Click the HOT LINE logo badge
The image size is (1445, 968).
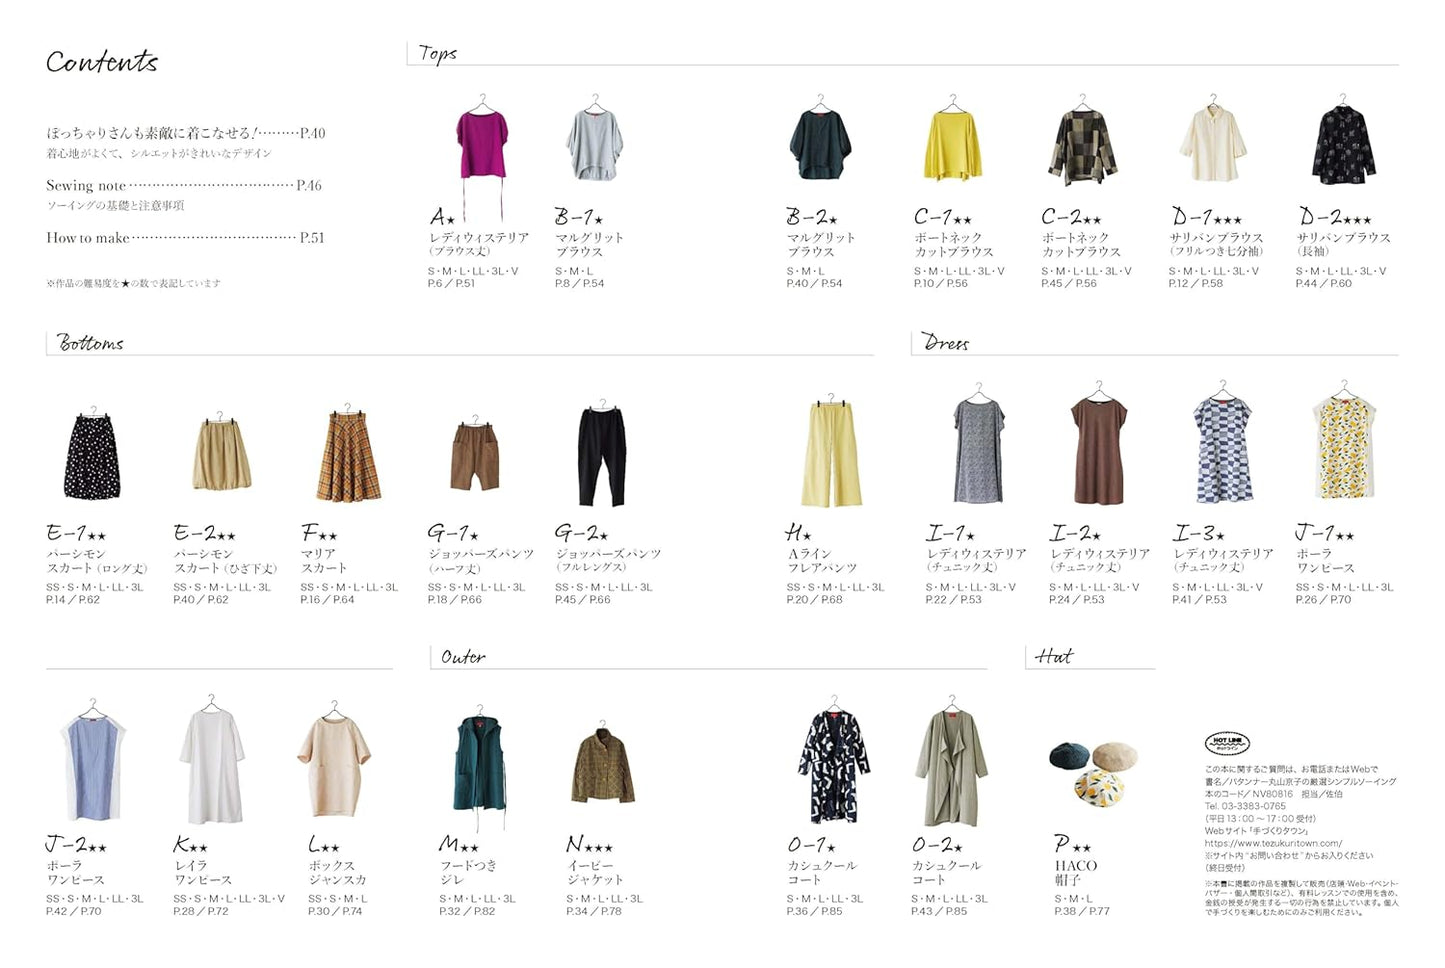1226,743
